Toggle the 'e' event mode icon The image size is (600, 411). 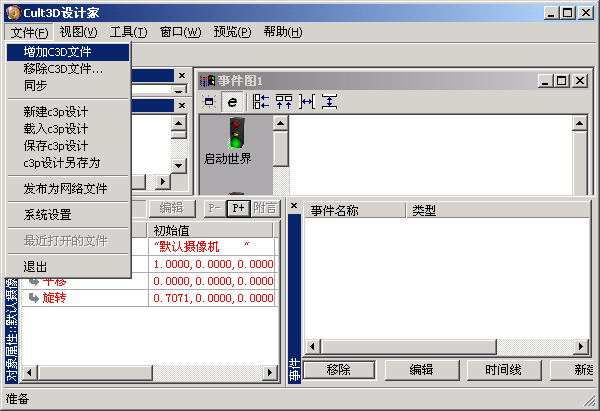click(x=232, y=102)
